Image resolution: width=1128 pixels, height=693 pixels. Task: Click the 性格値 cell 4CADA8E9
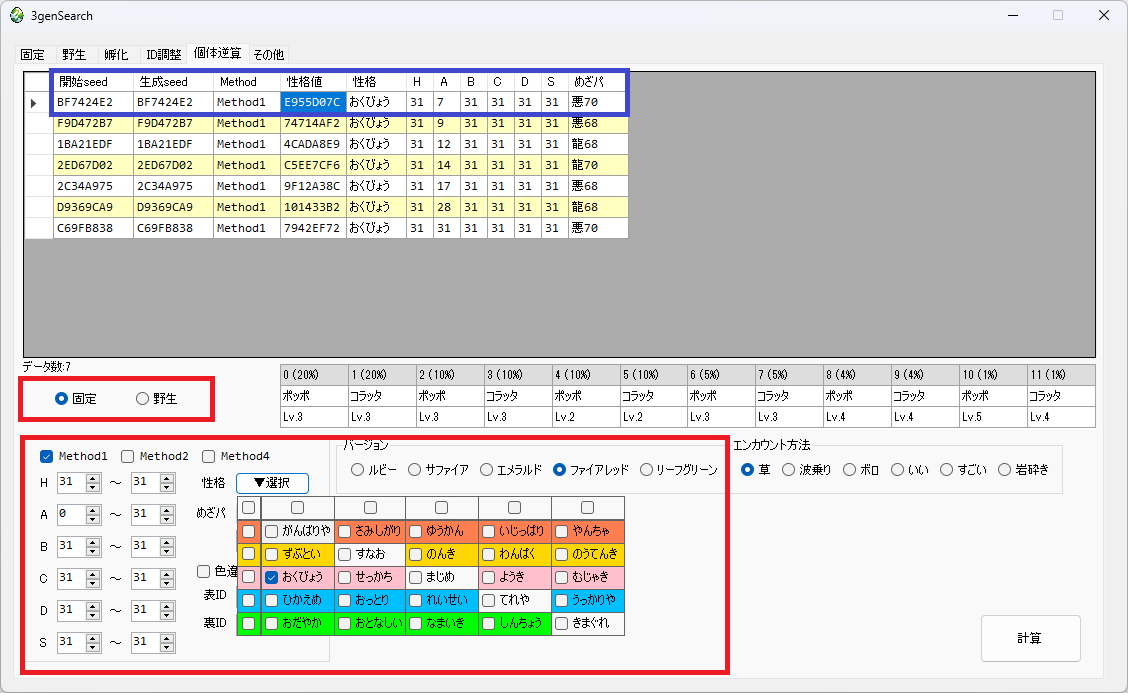(x=313, y=144)
